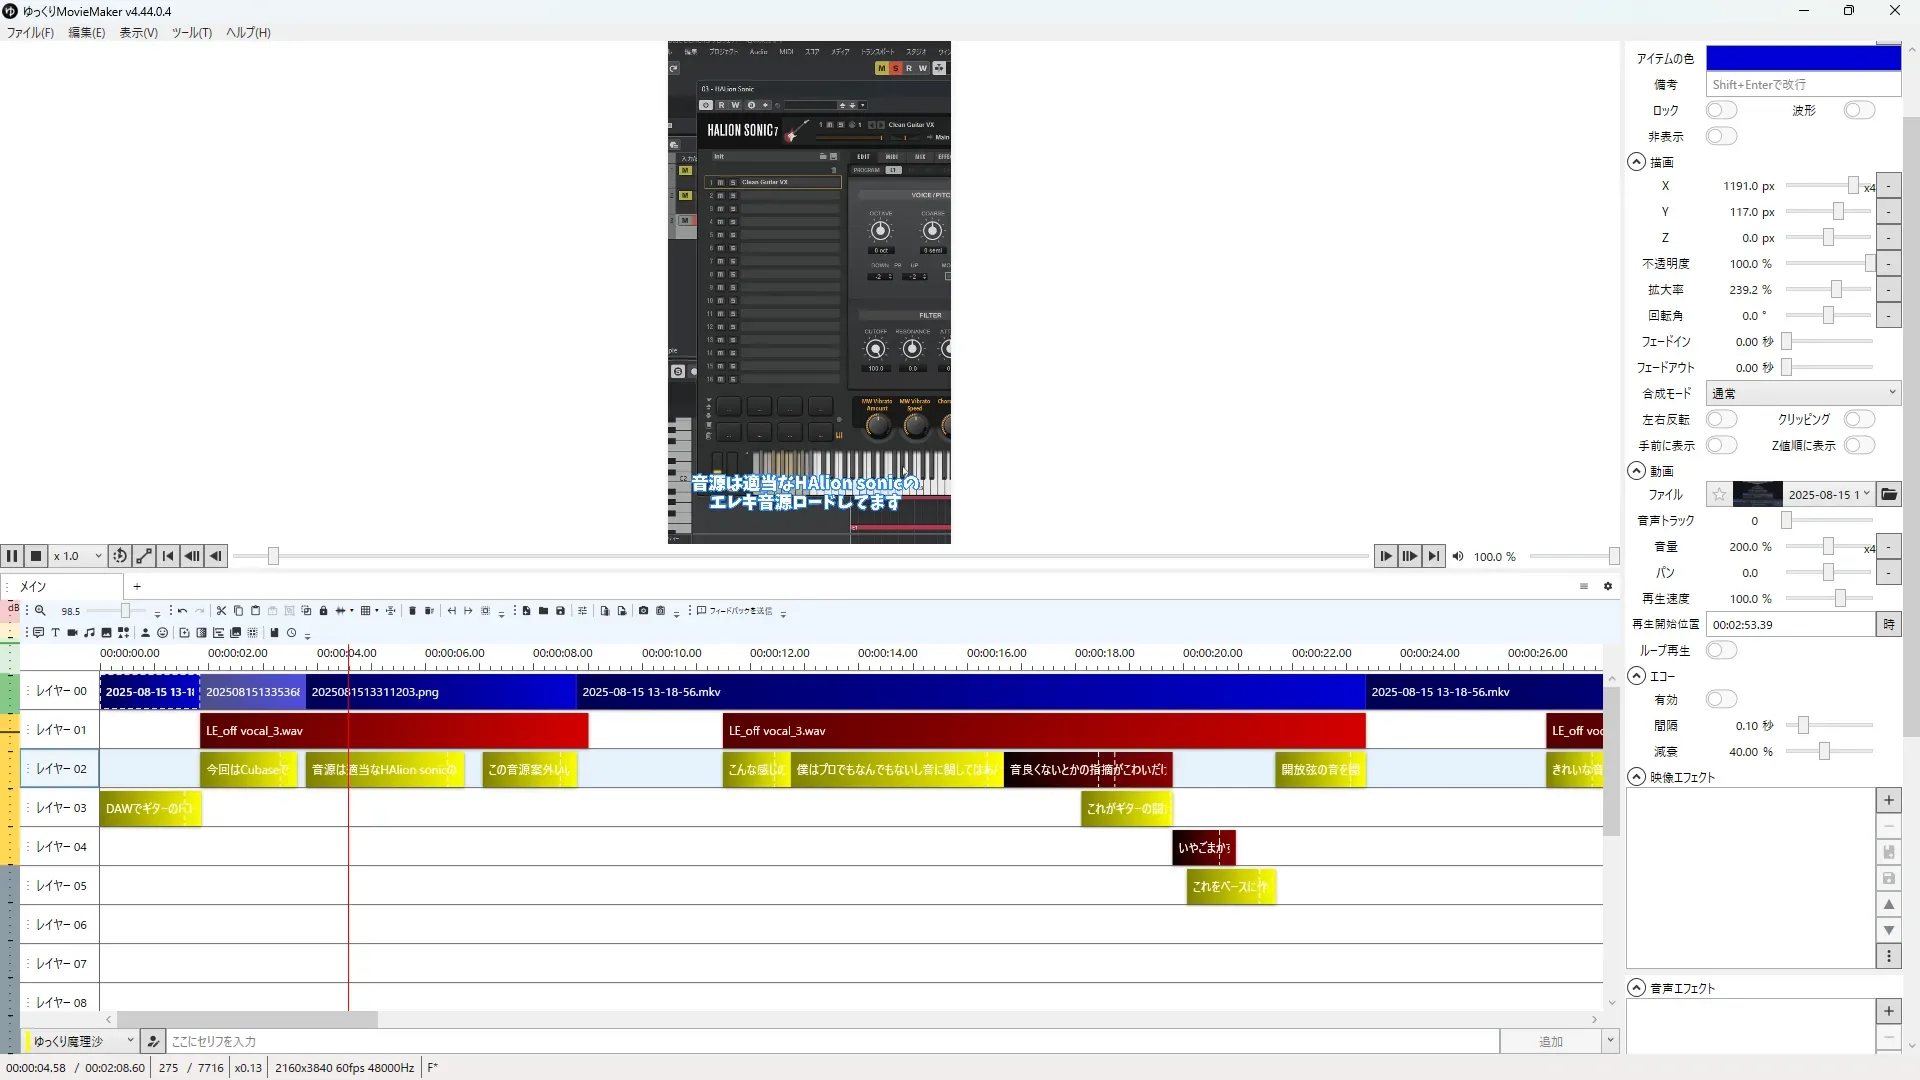Image resolution: width=1920 pixels, height=1080 pixels.
Task: Click the blue アイテムの色 color swatch
Action: [1802, 58]
